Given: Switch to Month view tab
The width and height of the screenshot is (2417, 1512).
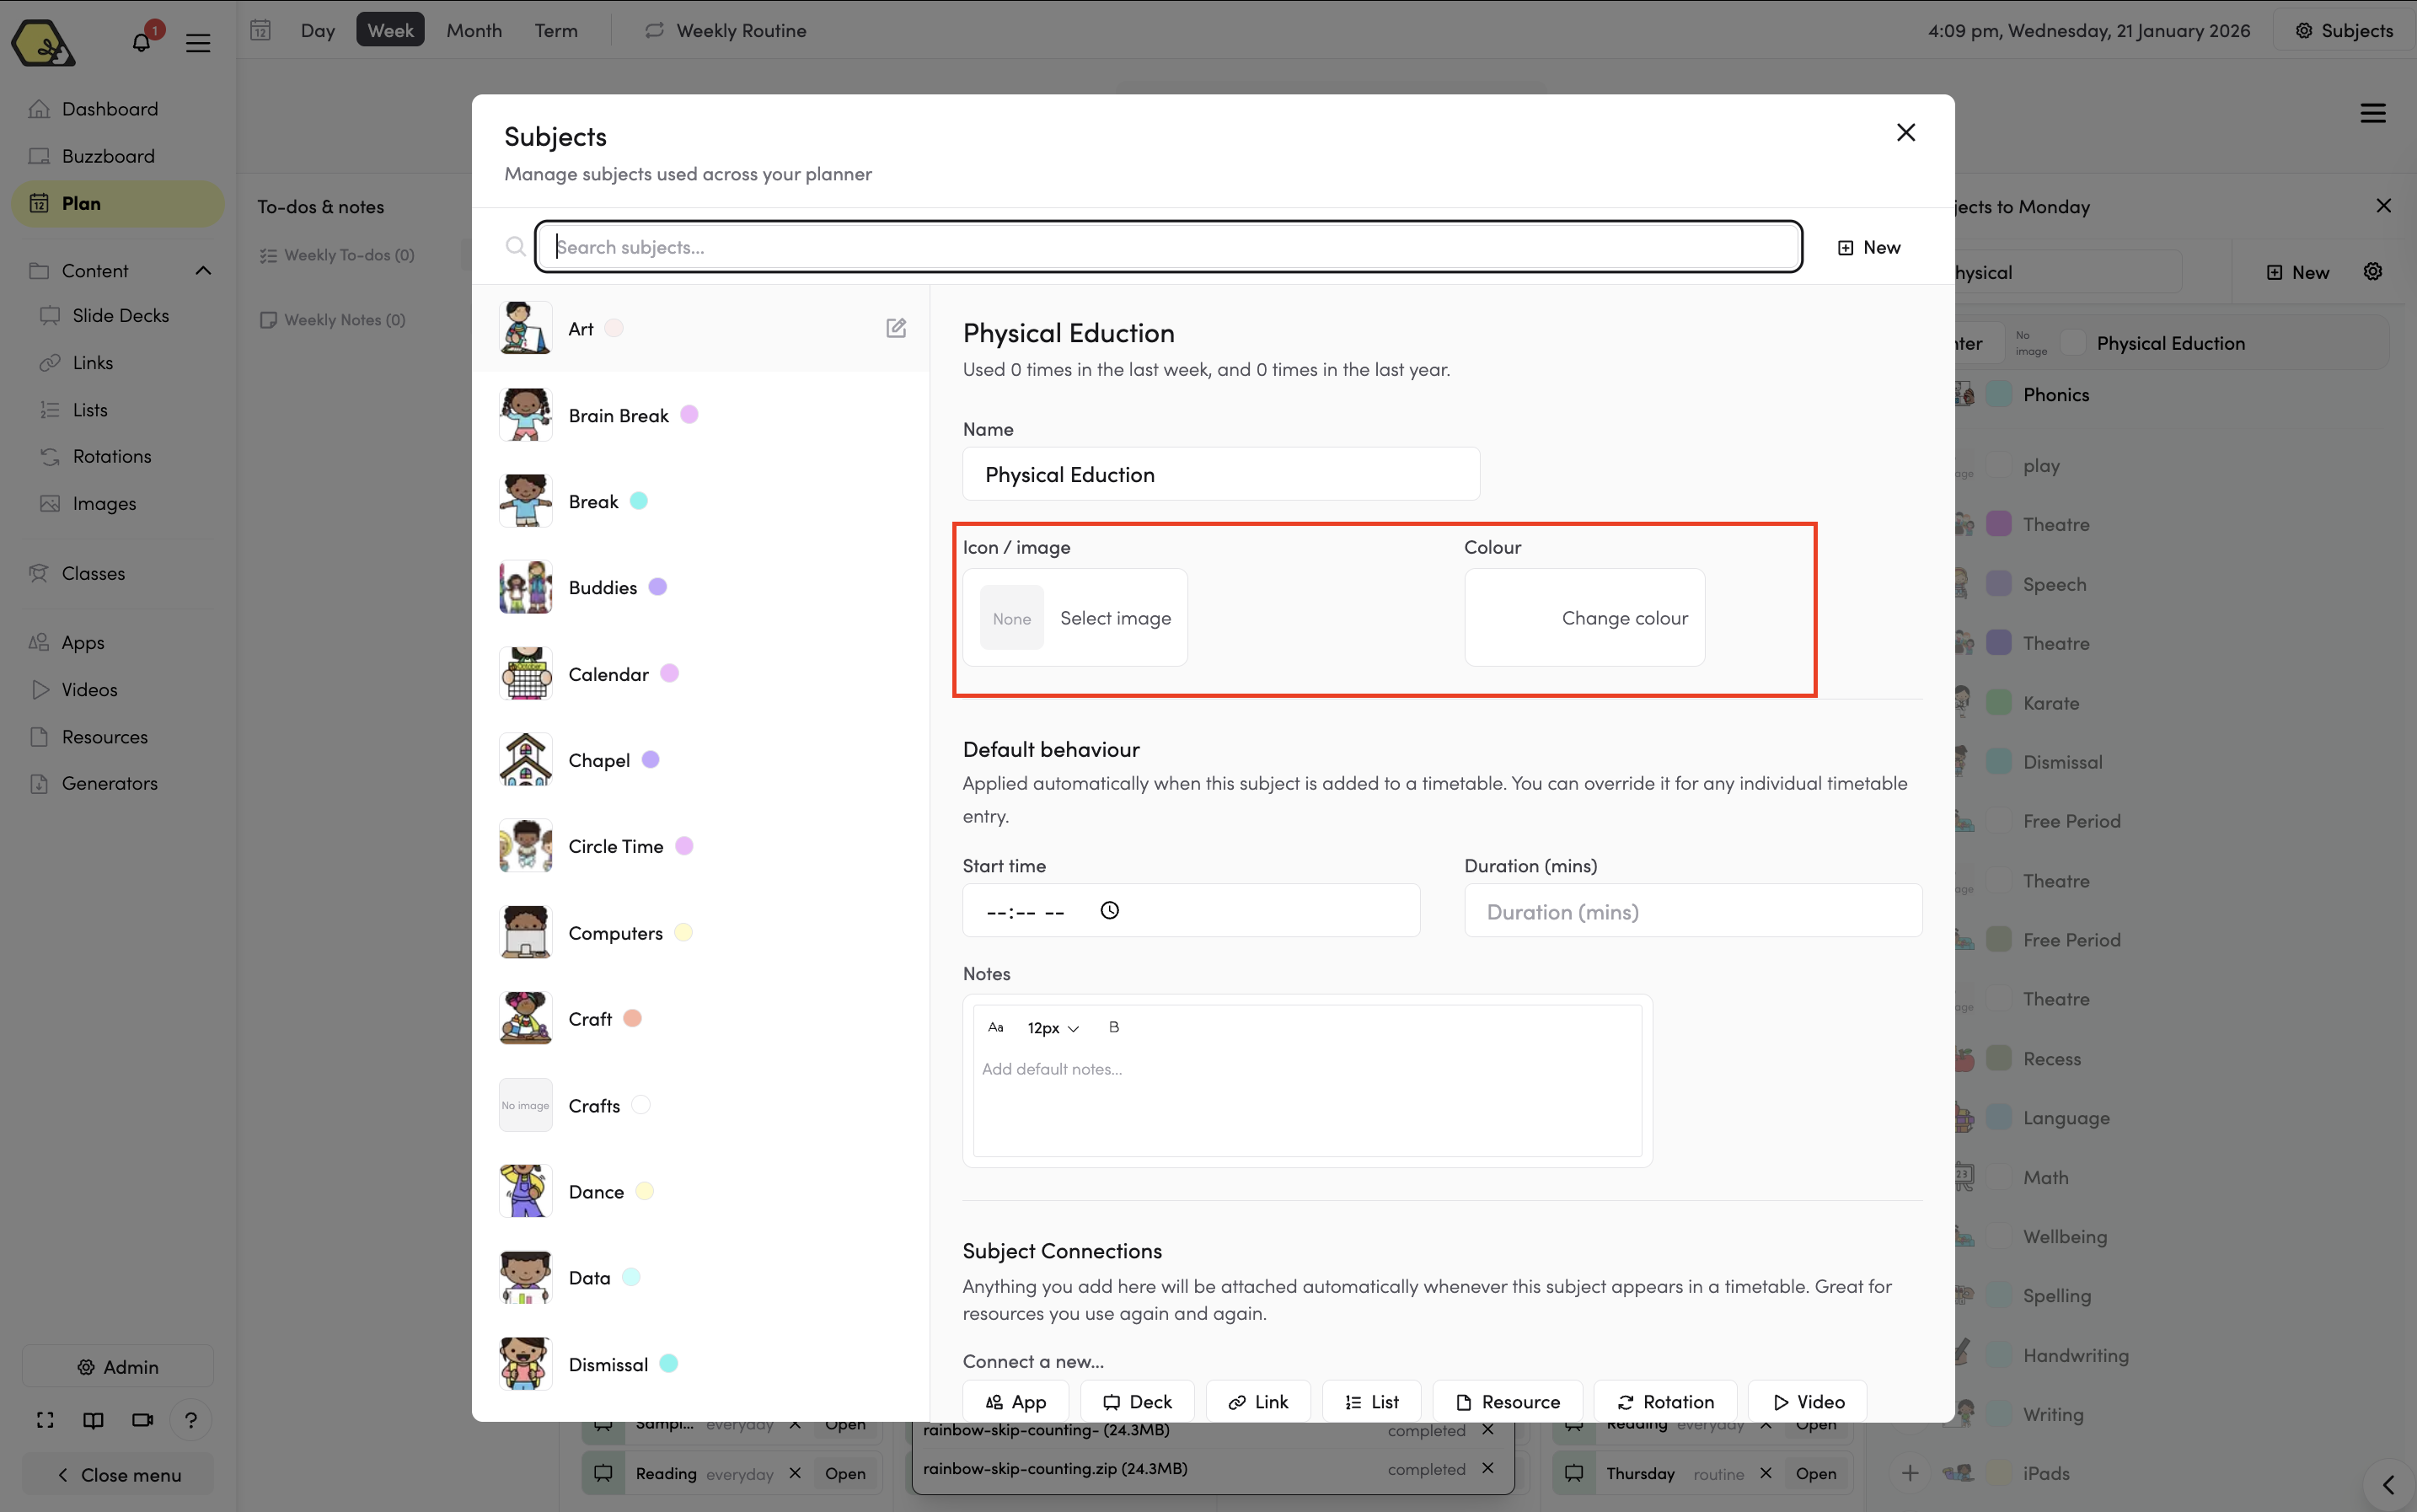Looking at the screenshot, I should click(x=474, y=30).
